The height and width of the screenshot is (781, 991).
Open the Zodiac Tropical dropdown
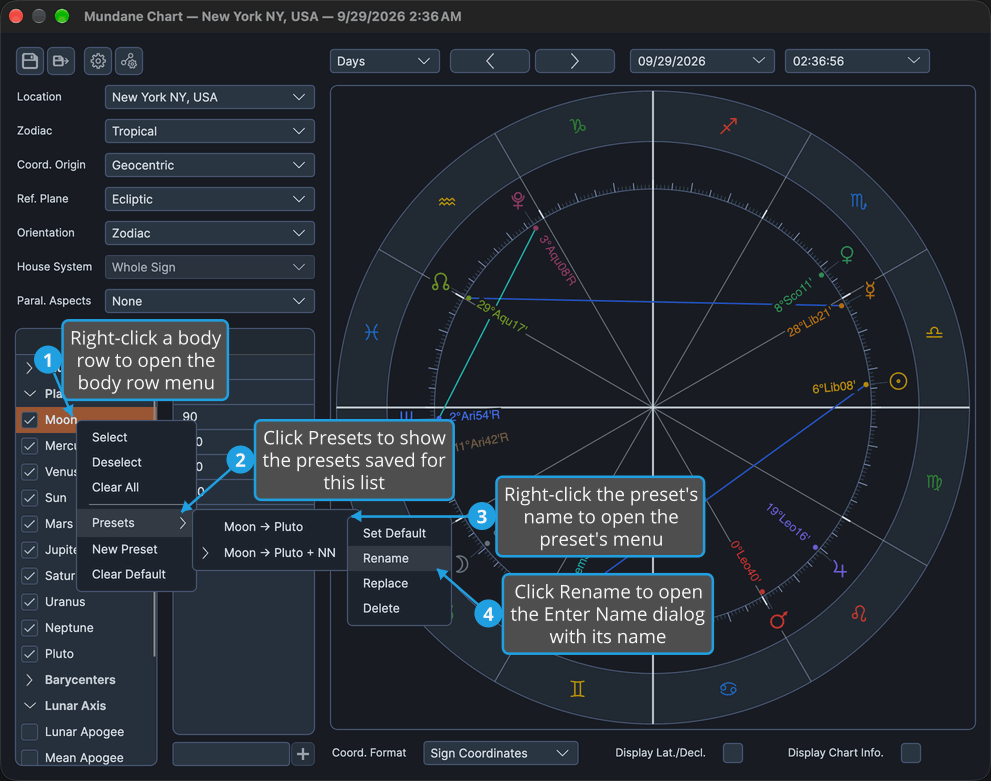coord(210,131)
